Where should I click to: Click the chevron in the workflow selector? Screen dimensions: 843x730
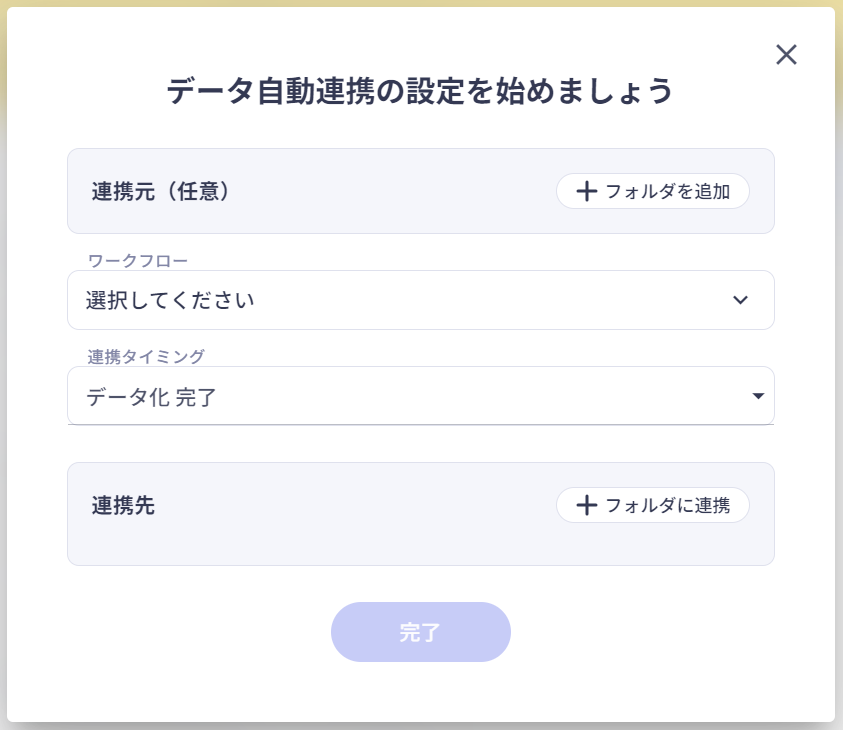click(x=740, y=300)
